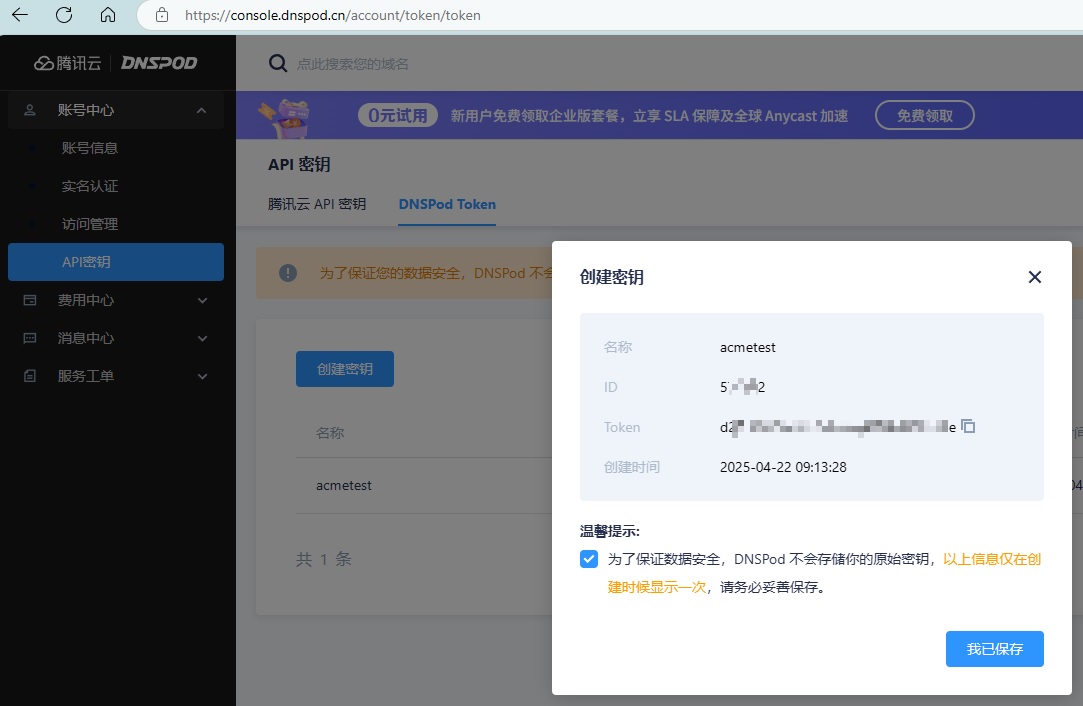This screenshot has height=706, width=1083.
Task: Click the blurred Token value
Action: [838, 427]
